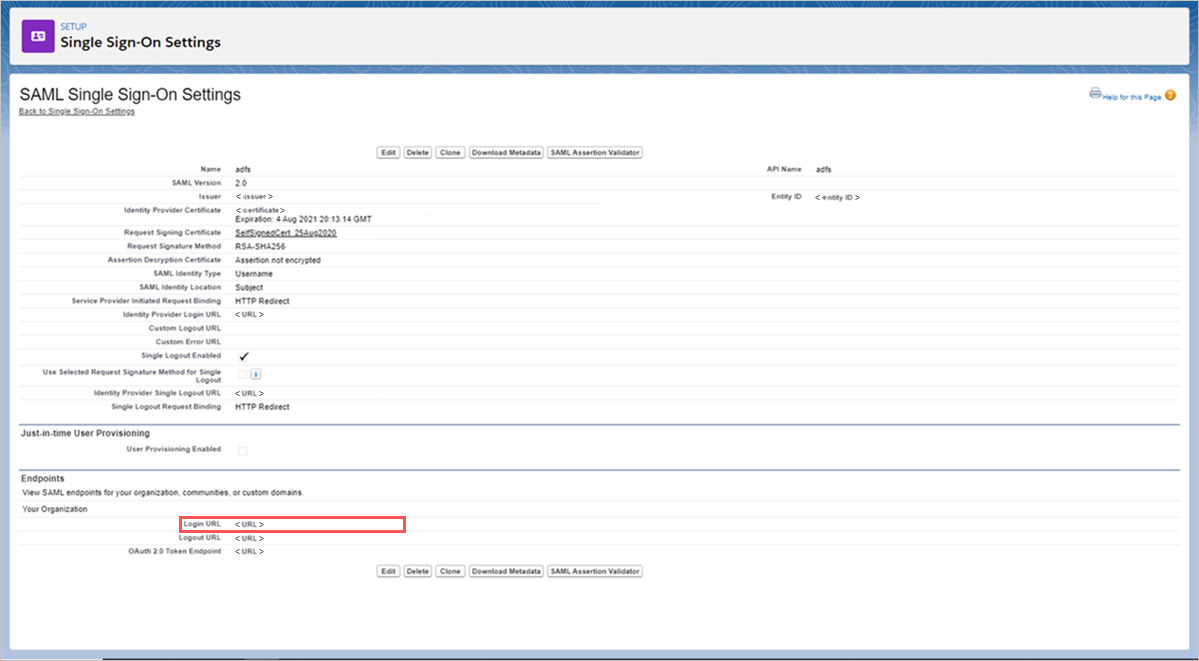This screenshot has width=1199, height=661.
Task: Follow the Back to Single Sign-On Settings link
Action: click(x=78, y=111)
